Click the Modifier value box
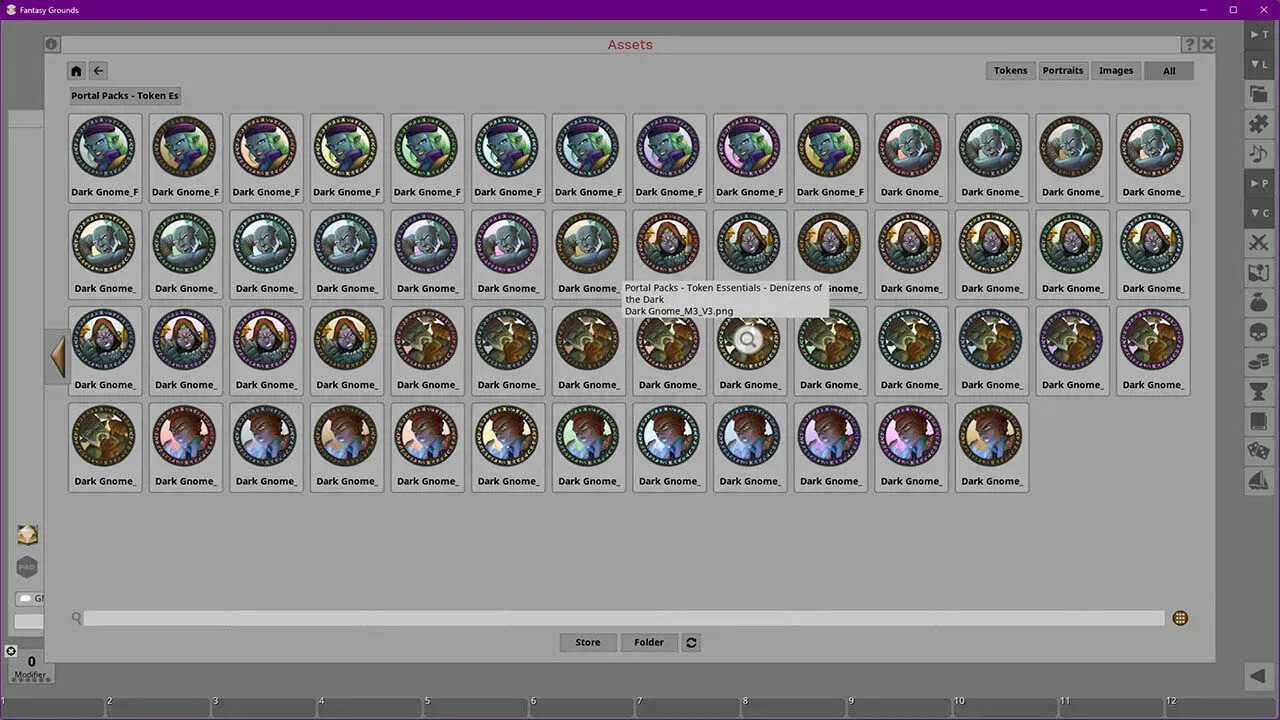This screenshot has height=720, width=1280. tap(30, 662)
